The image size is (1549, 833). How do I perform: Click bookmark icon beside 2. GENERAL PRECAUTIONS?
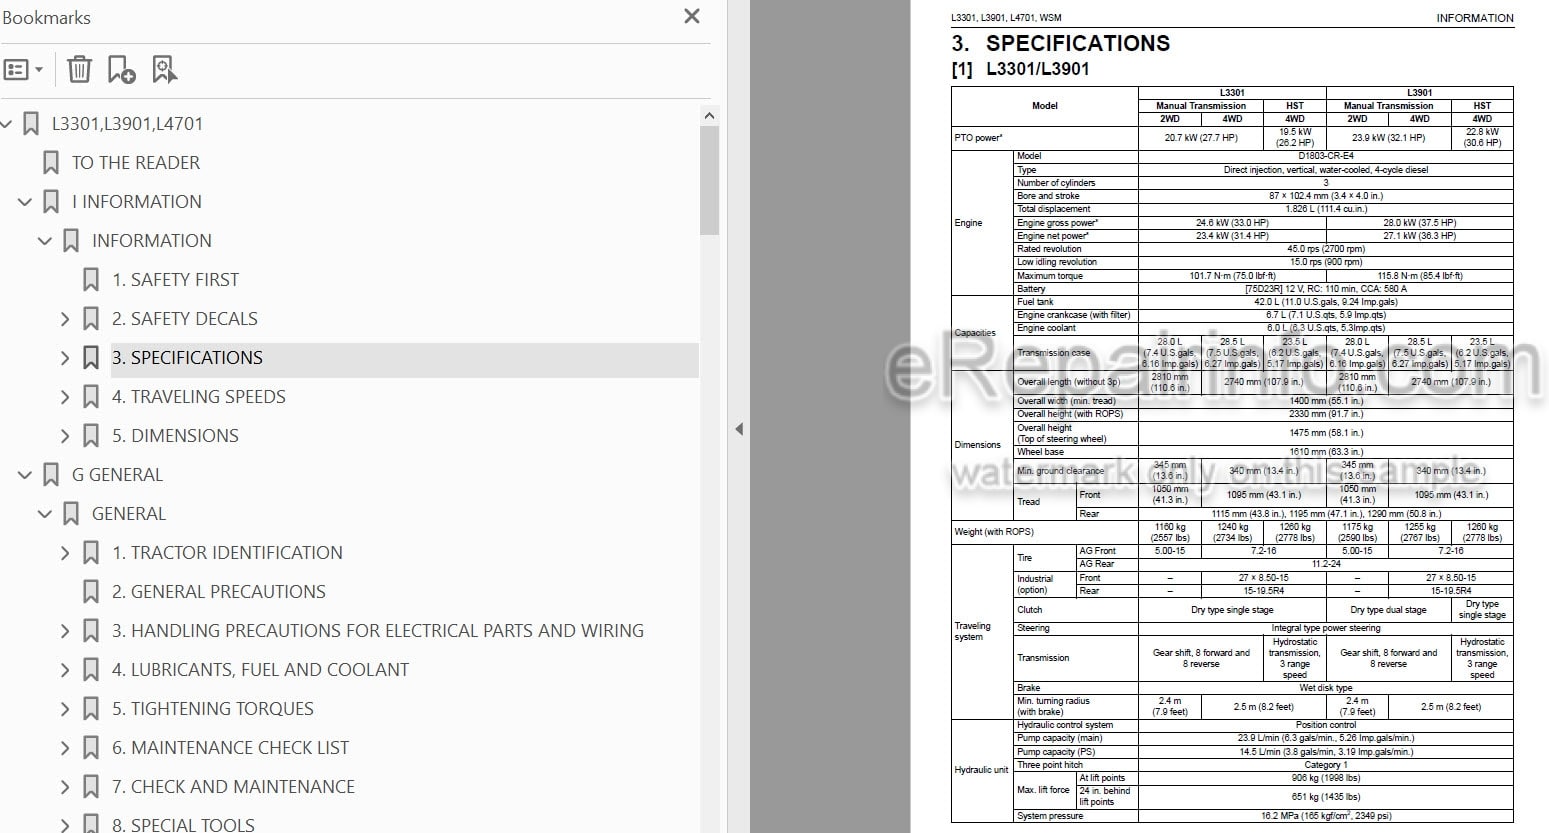pyautogui.click(x=91, y=592)
